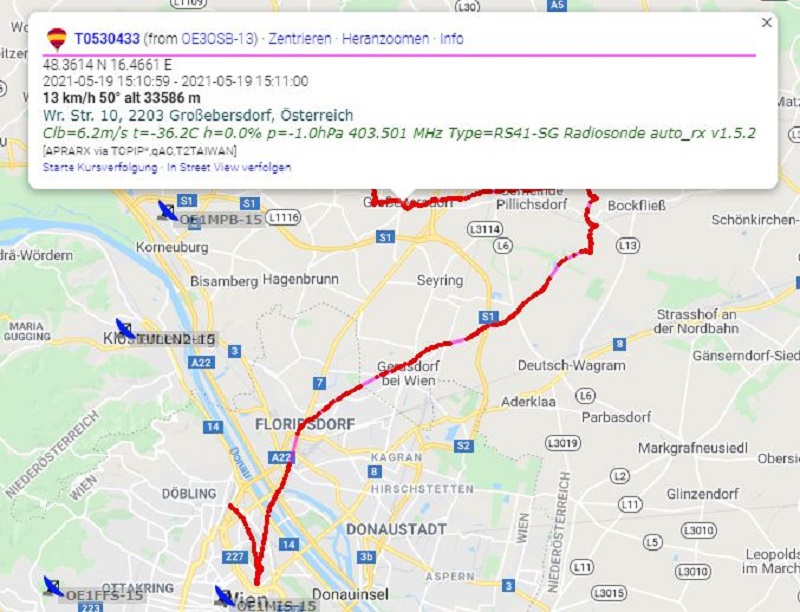
Task: Click Heranzoomen to zoom in
Action: coord(385,39)
